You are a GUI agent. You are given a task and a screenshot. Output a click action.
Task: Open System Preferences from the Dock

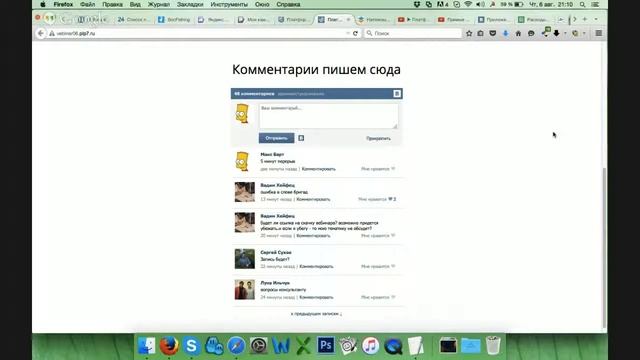(259, 346)
